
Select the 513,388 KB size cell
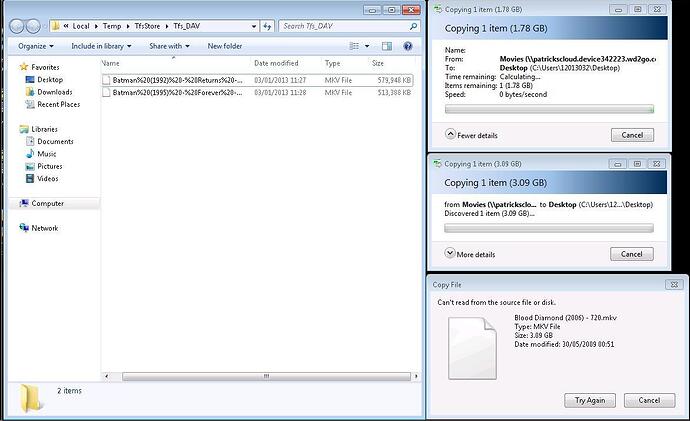pos(394,92)
